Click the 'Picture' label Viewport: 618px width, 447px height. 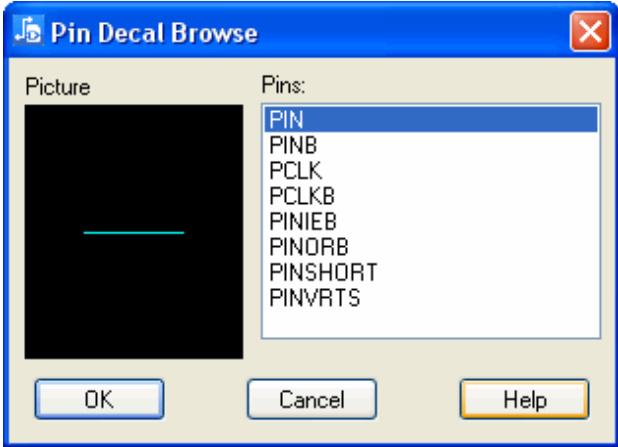(x=58, y=87)
